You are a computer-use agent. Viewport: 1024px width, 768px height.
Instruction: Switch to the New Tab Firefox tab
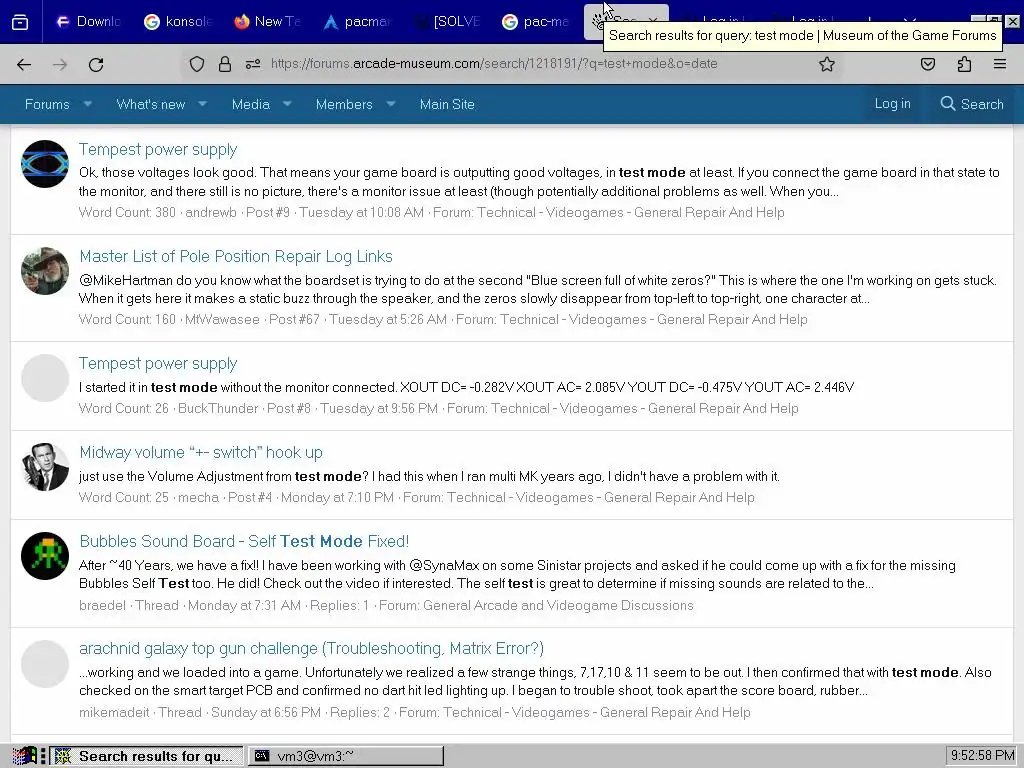(x=268, y=22)
